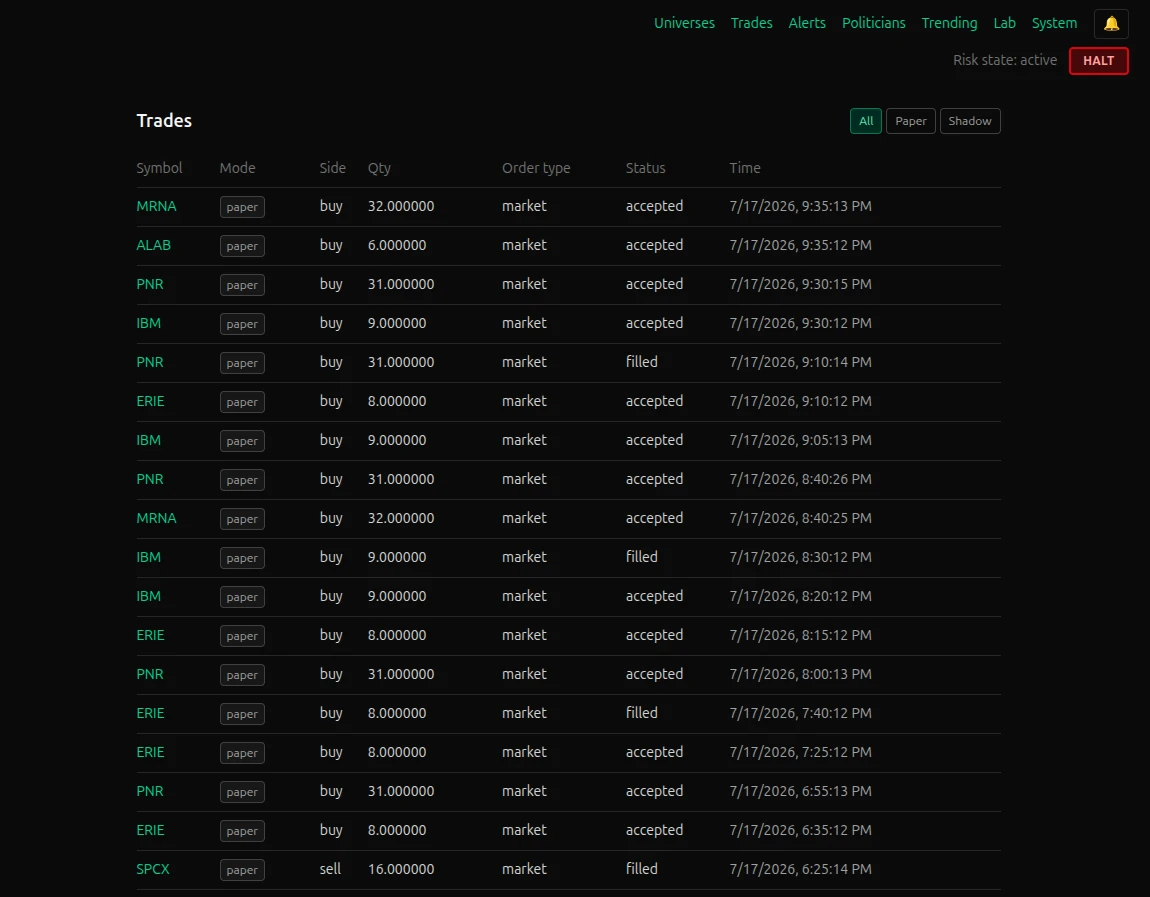1150x897 pixels.
Task: Click the Order type column header
Action: [536, 168]
